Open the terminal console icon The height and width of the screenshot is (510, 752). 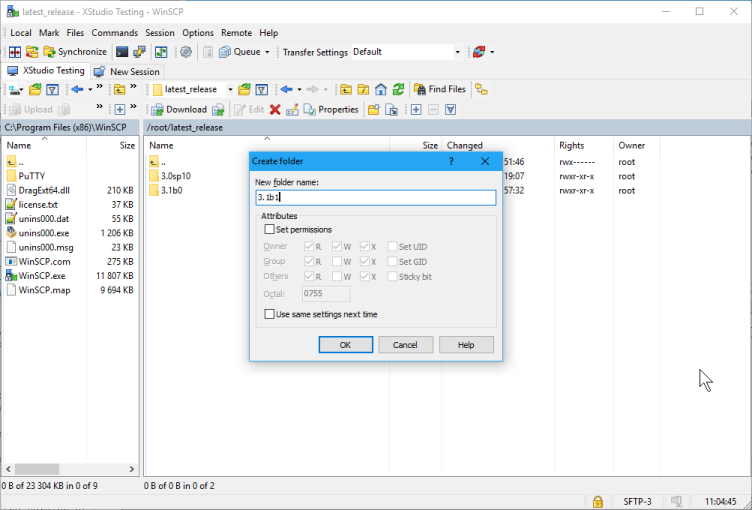[x=122, y=52]
